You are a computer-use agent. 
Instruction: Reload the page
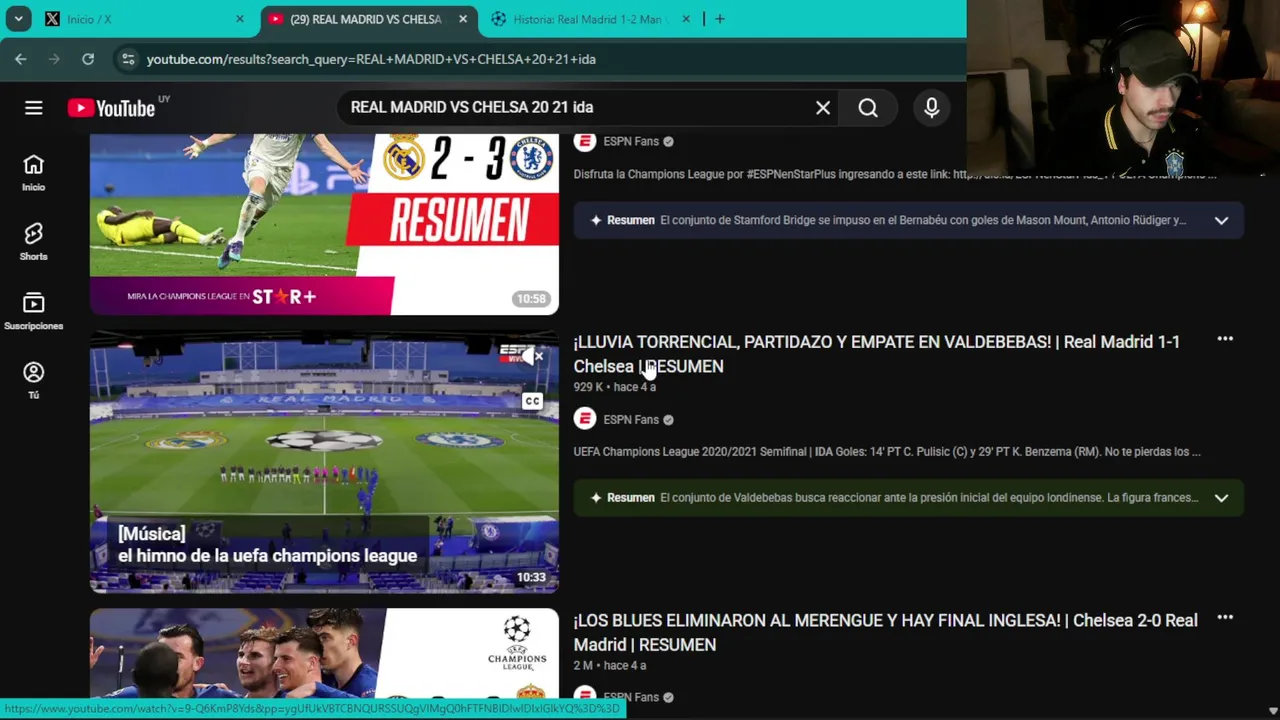tap(88, 59)
